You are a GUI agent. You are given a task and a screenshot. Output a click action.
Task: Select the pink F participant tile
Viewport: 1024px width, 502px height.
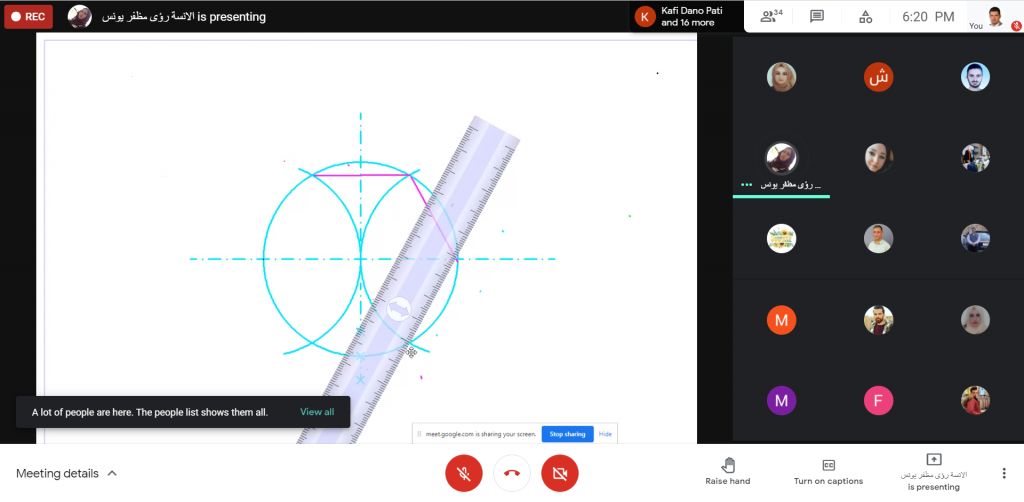(878, 401)
